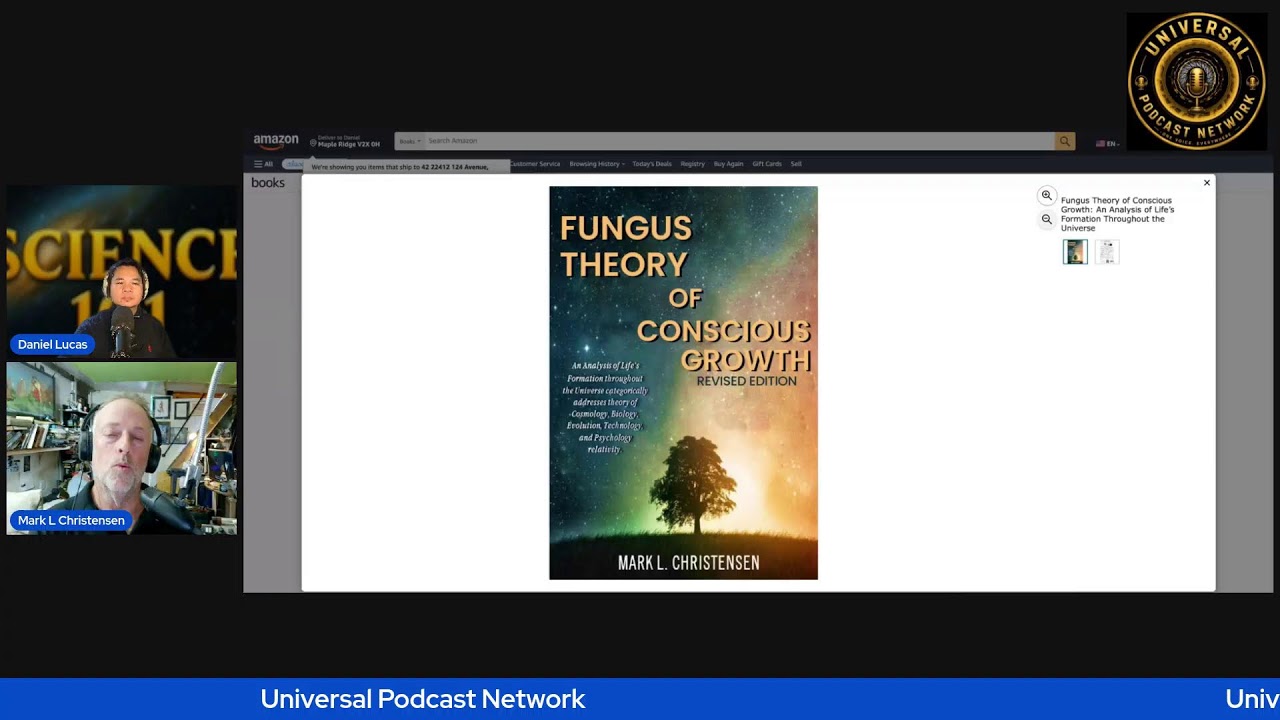This screenshot has height=720, width=1280.
Task: Select the front cover thumbnail
Action: click(1075, 252)
